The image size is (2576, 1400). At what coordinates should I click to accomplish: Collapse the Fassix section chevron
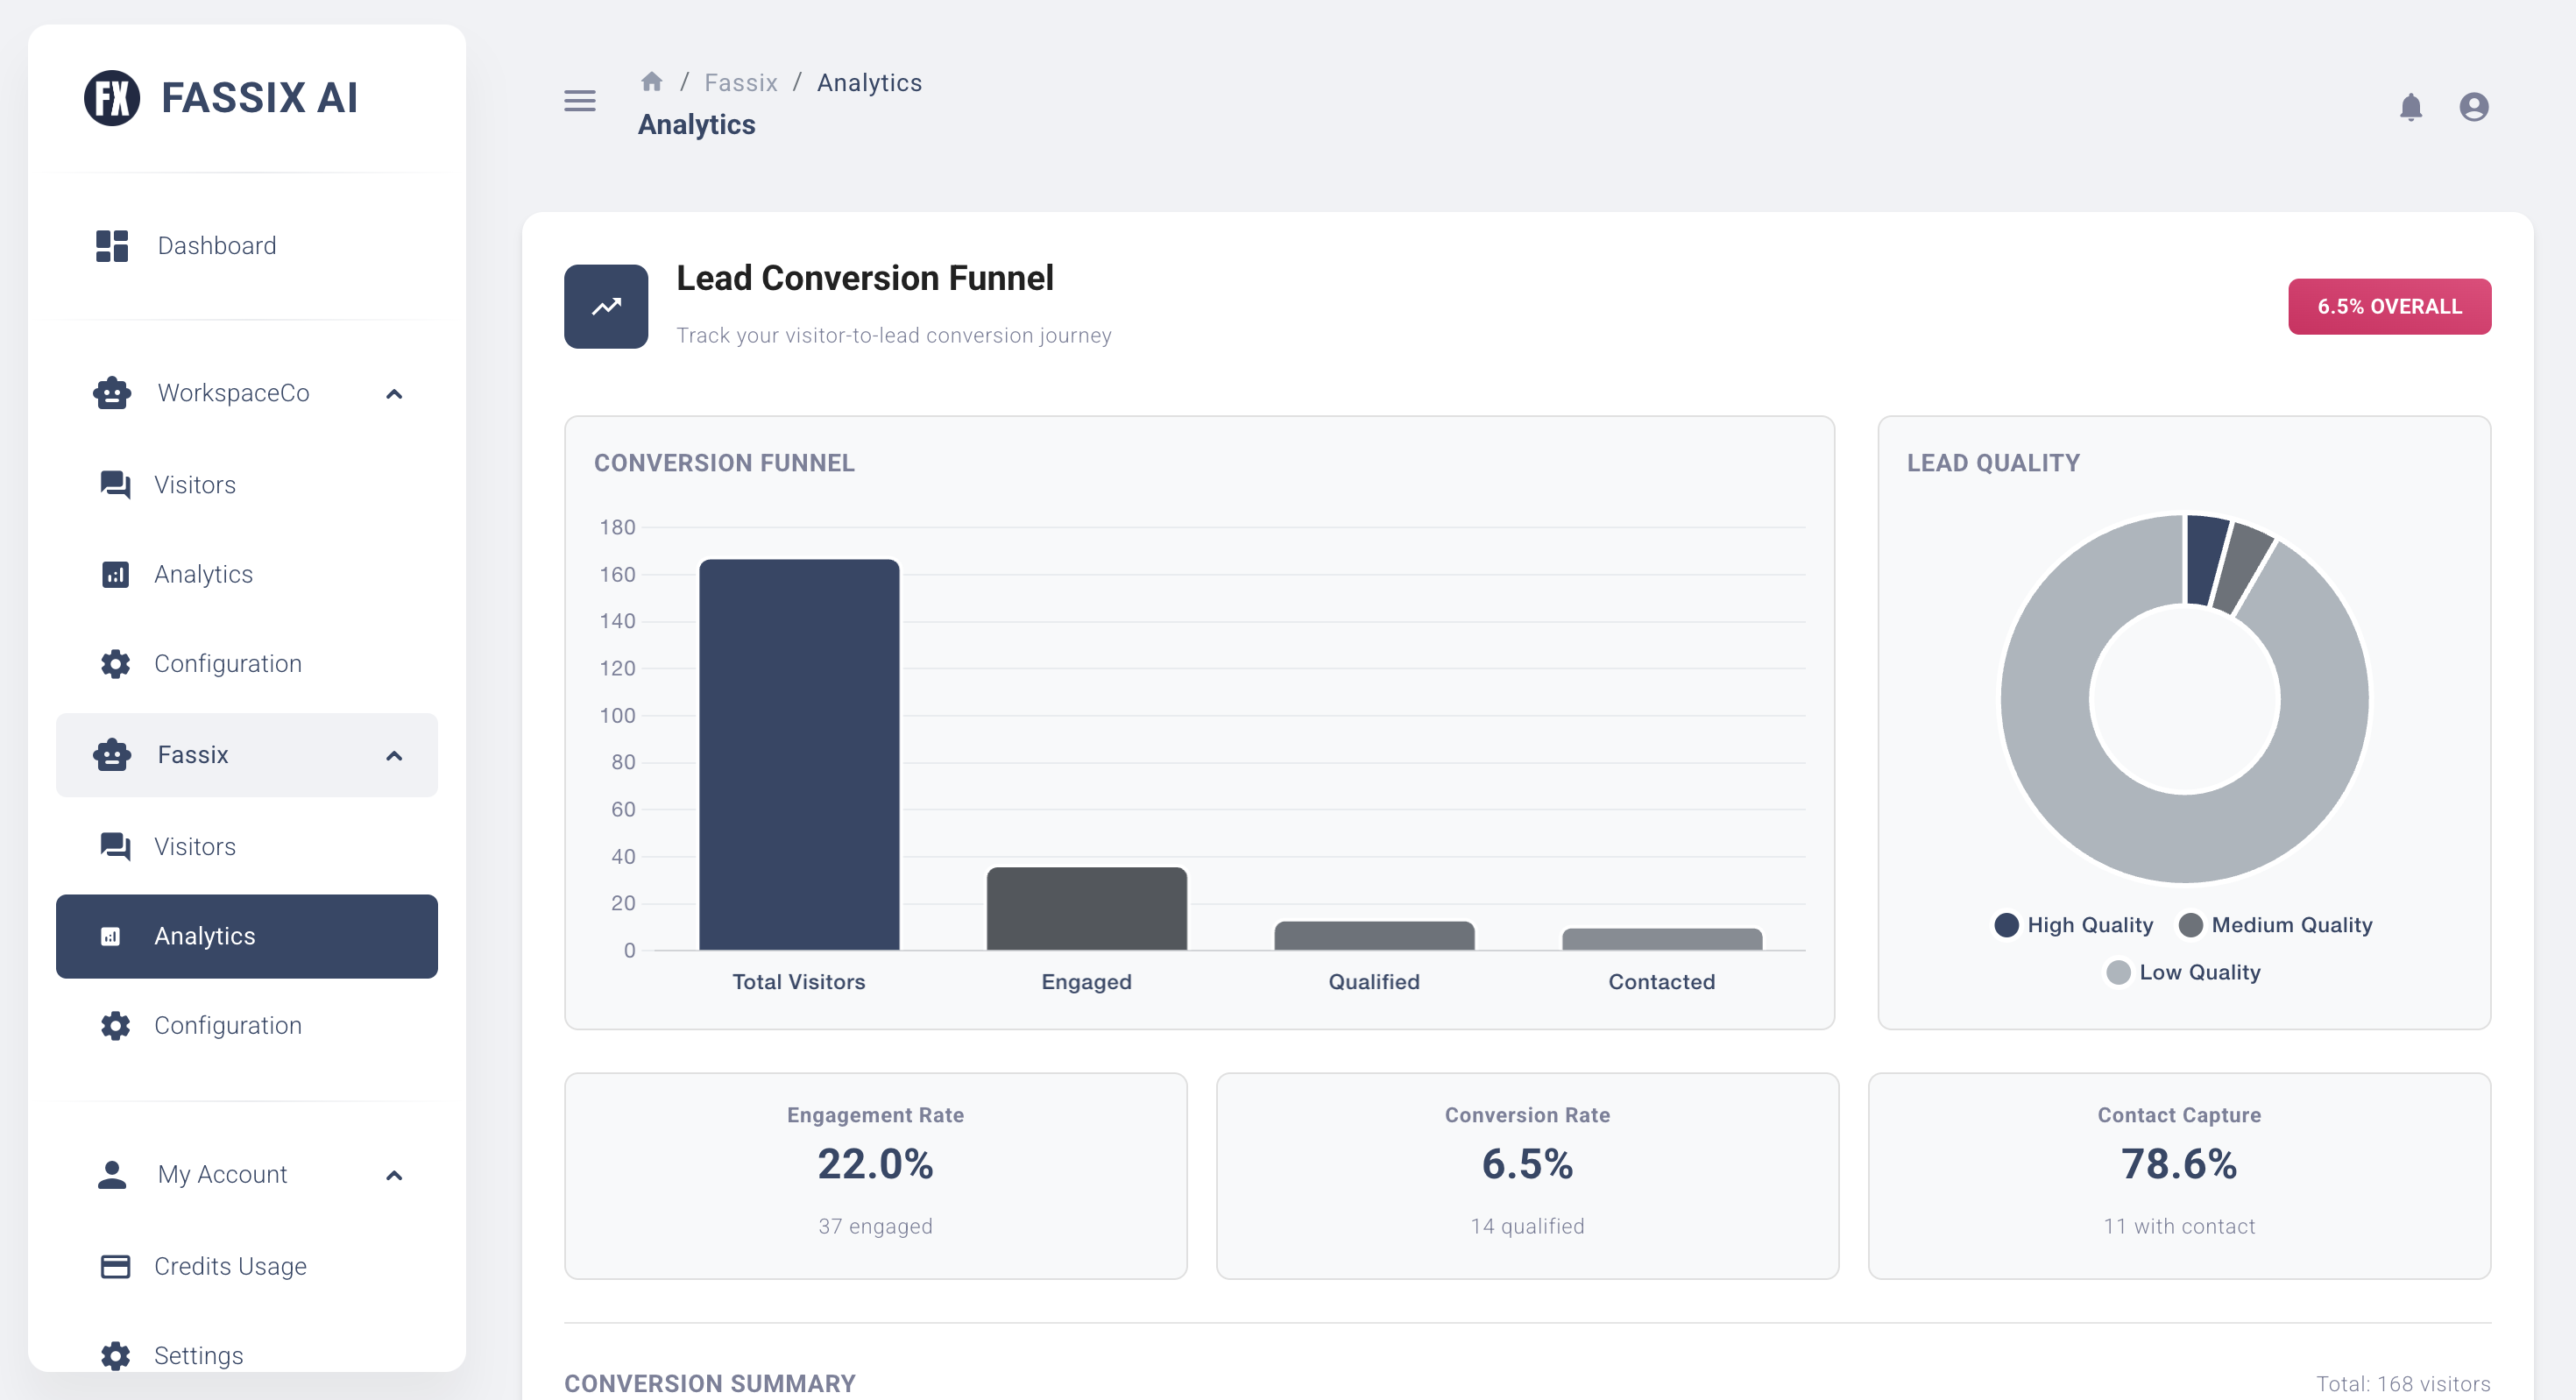coord(395,755)
